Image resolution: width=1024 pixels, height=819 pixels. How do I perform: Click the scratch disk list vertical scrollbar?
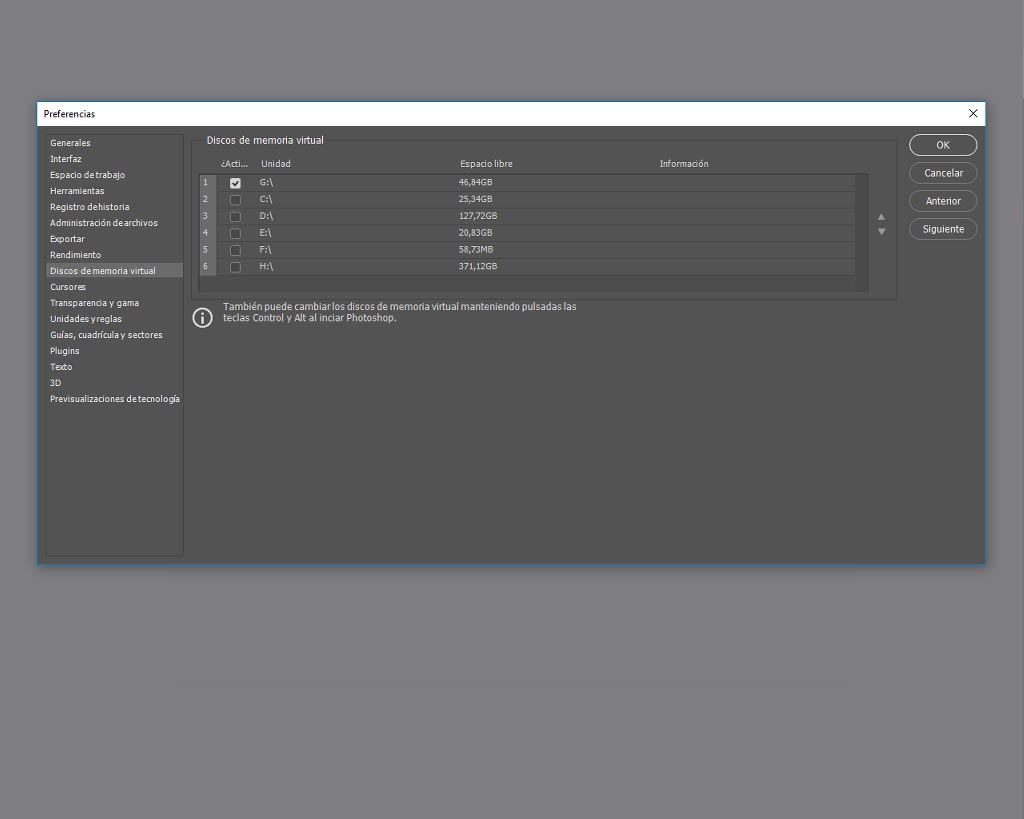[x=862, y=233]
